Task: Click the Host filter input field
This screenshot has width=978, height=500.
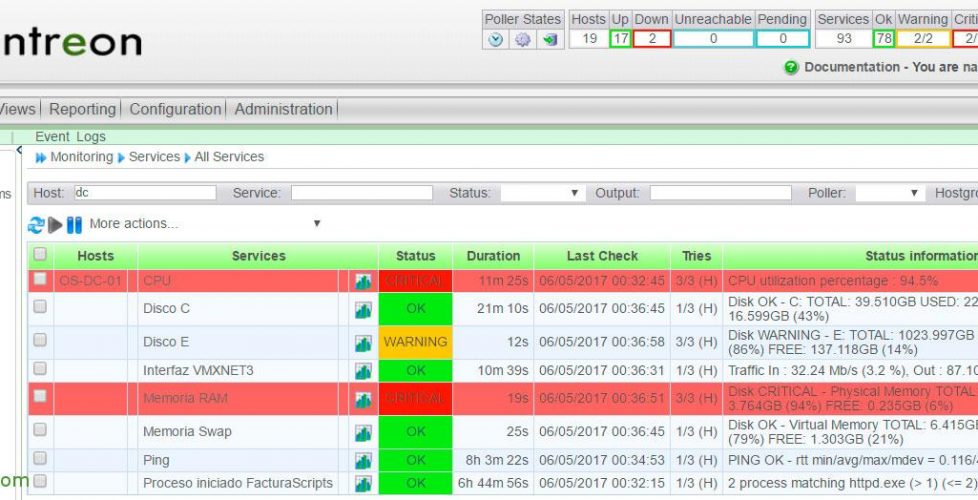Action: pos(145,193)
